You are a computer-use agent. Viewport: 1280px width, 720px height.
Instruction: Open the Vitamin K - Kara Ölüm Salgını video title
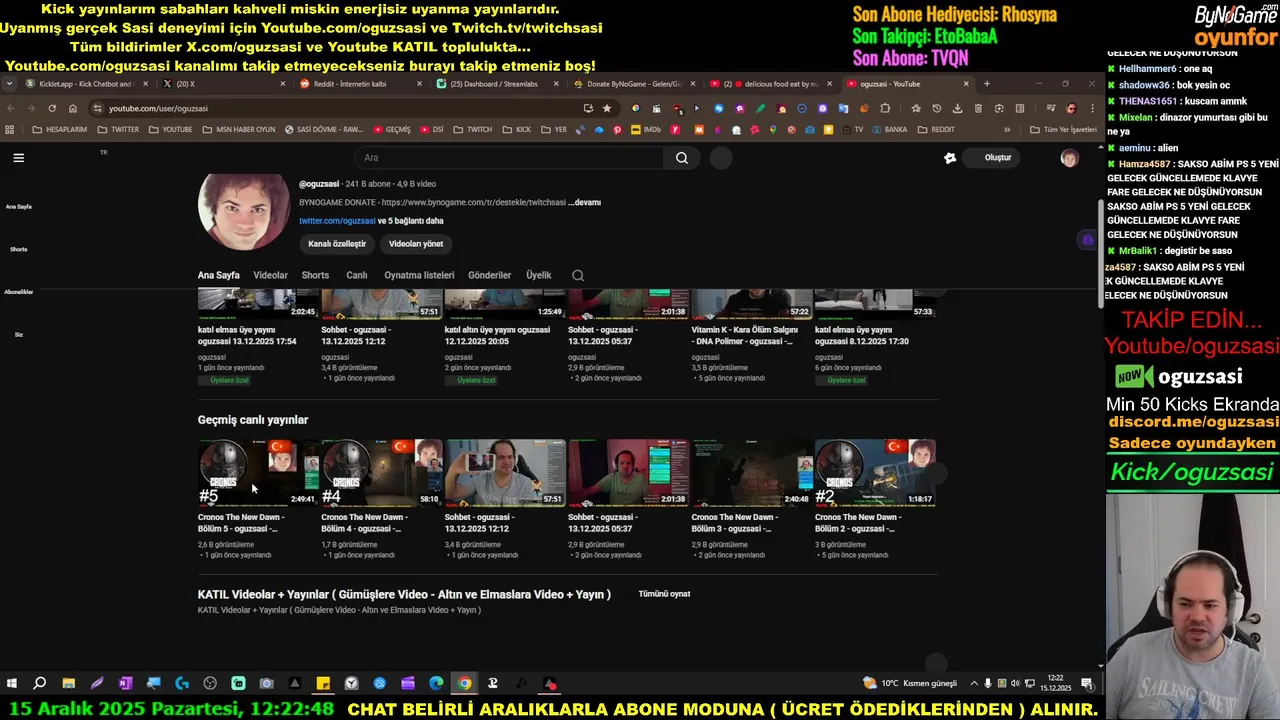click(745, 335)
